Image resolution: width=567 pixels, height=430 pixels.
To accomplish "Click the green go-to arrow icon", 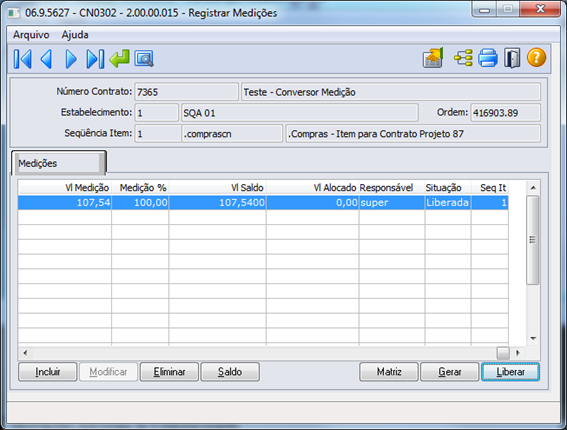I will [120, 59].
